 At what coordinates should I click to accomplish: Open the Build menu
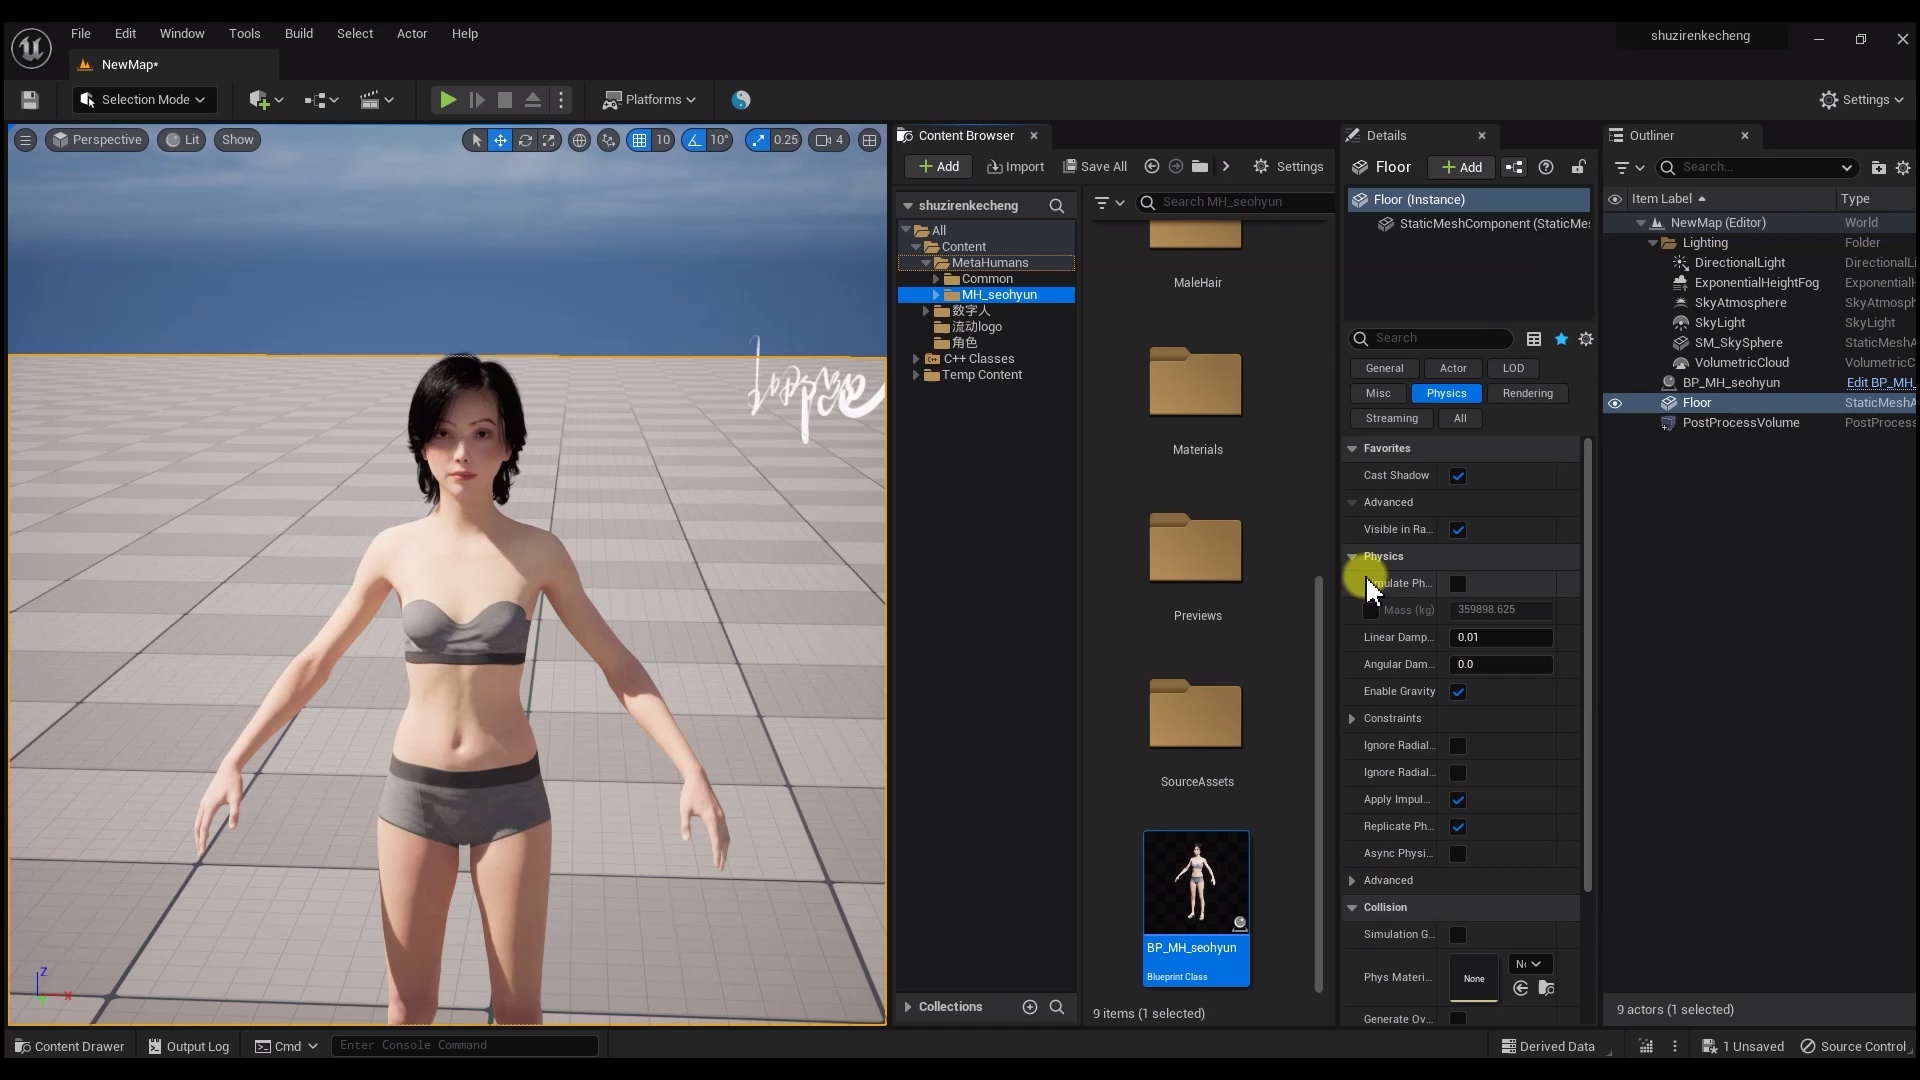298,33
